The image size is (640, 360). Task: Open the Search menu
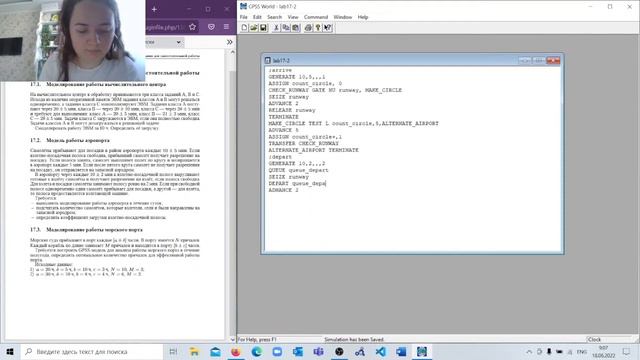pos(274,17)
